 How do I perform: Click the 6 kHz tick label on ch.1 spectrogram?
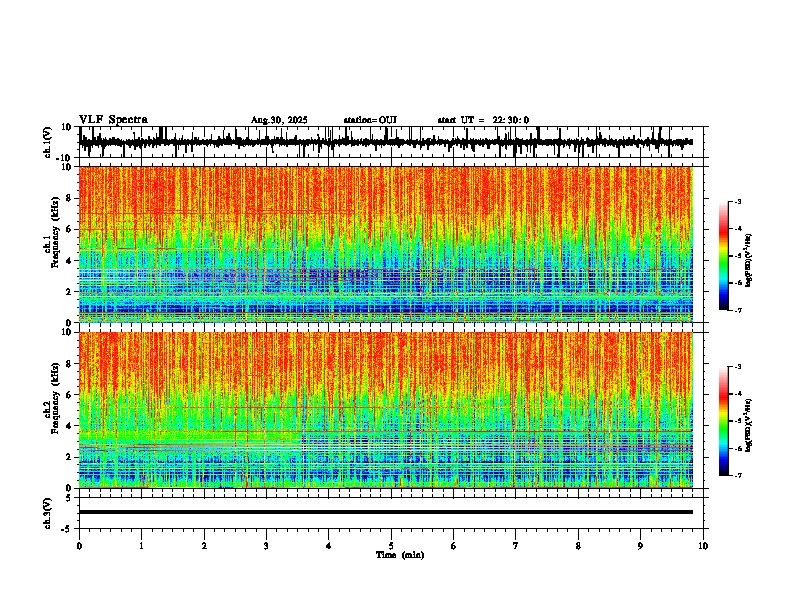(x=69, y=230)
